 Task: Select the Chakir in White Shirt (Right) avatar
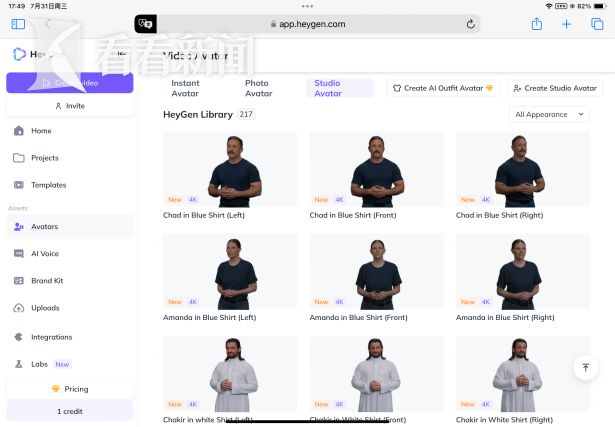tap(522, 374)
